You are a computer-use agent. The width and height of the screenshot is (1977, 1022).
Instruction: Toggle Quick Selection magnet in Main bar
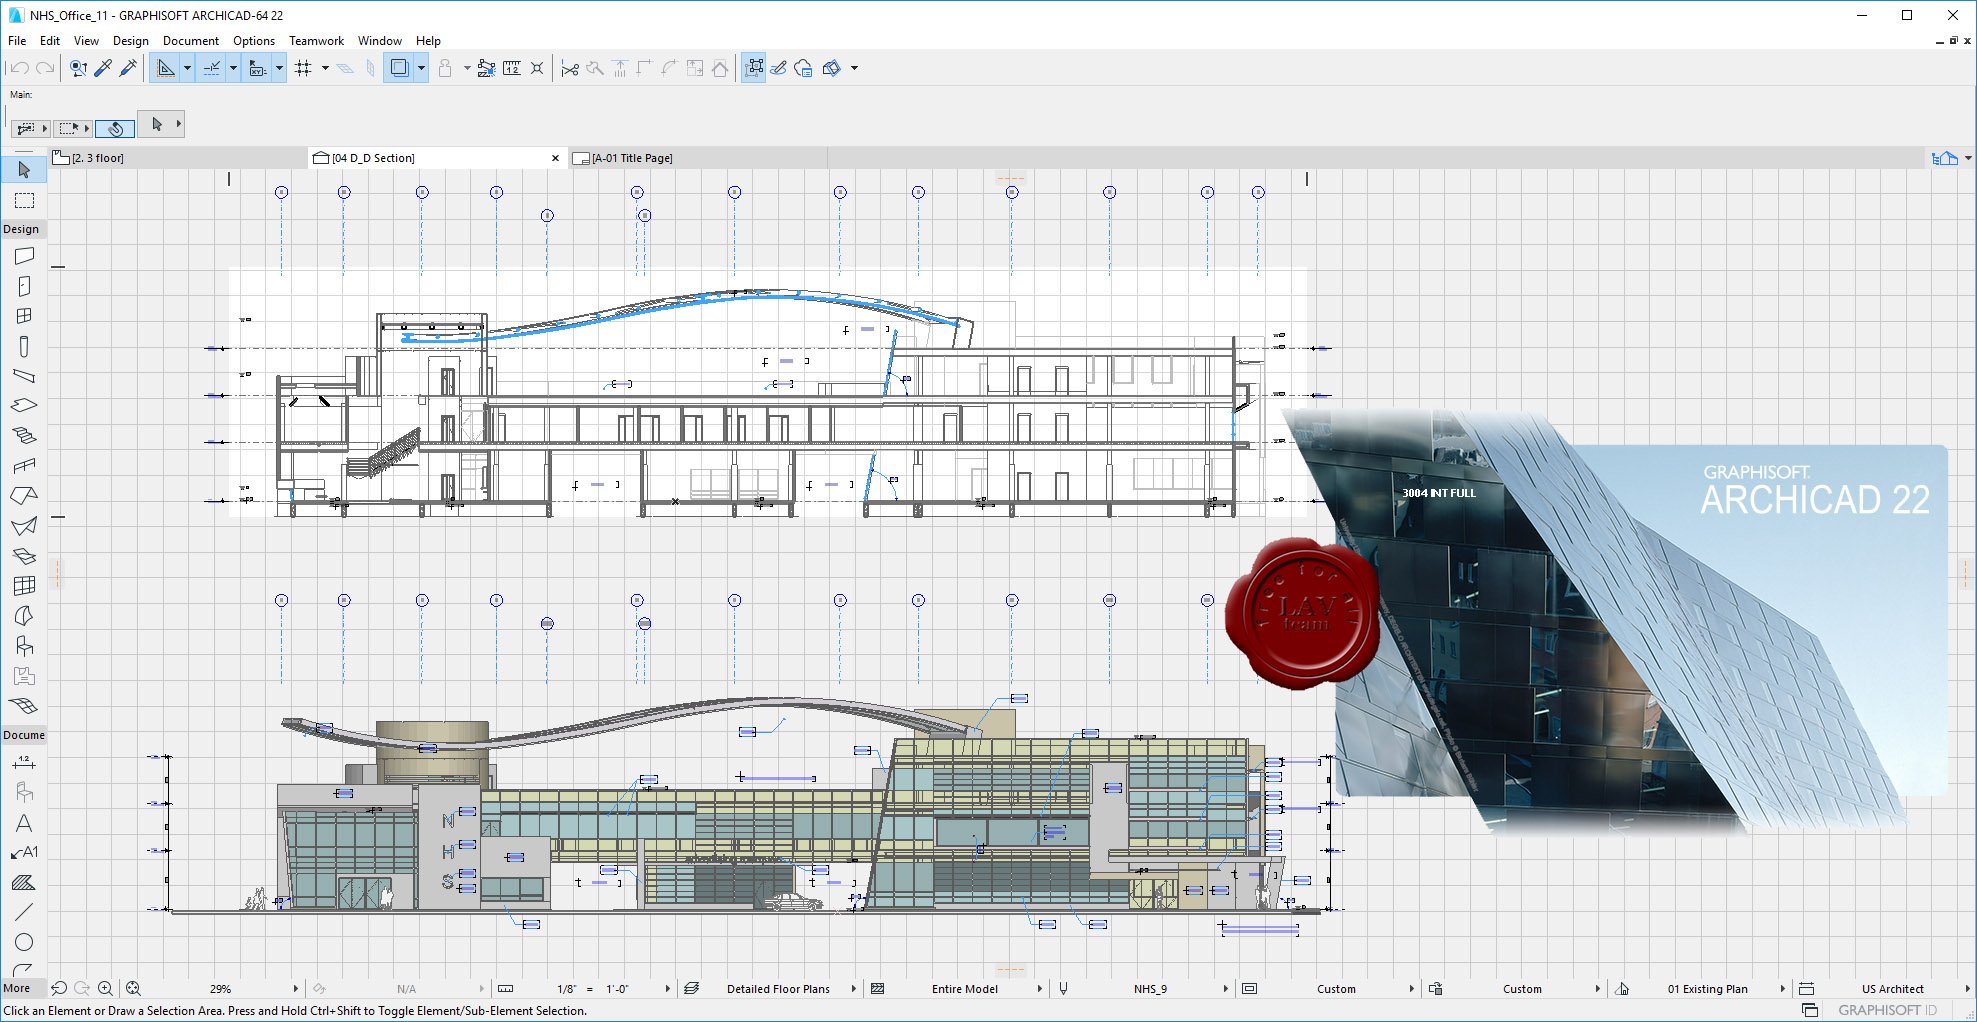115,128
